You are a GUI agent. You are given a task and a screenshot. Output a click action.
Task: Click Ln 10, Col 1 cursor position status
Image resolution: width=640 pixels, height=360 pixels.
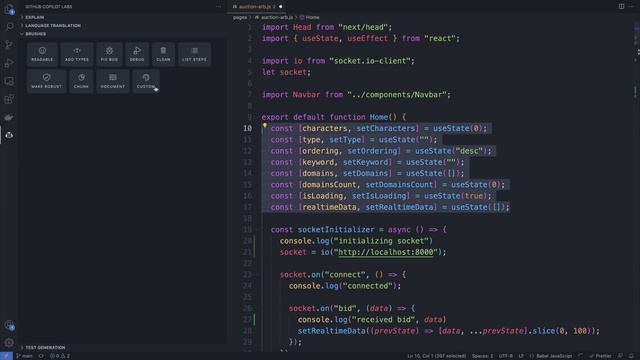click(436, 356)
